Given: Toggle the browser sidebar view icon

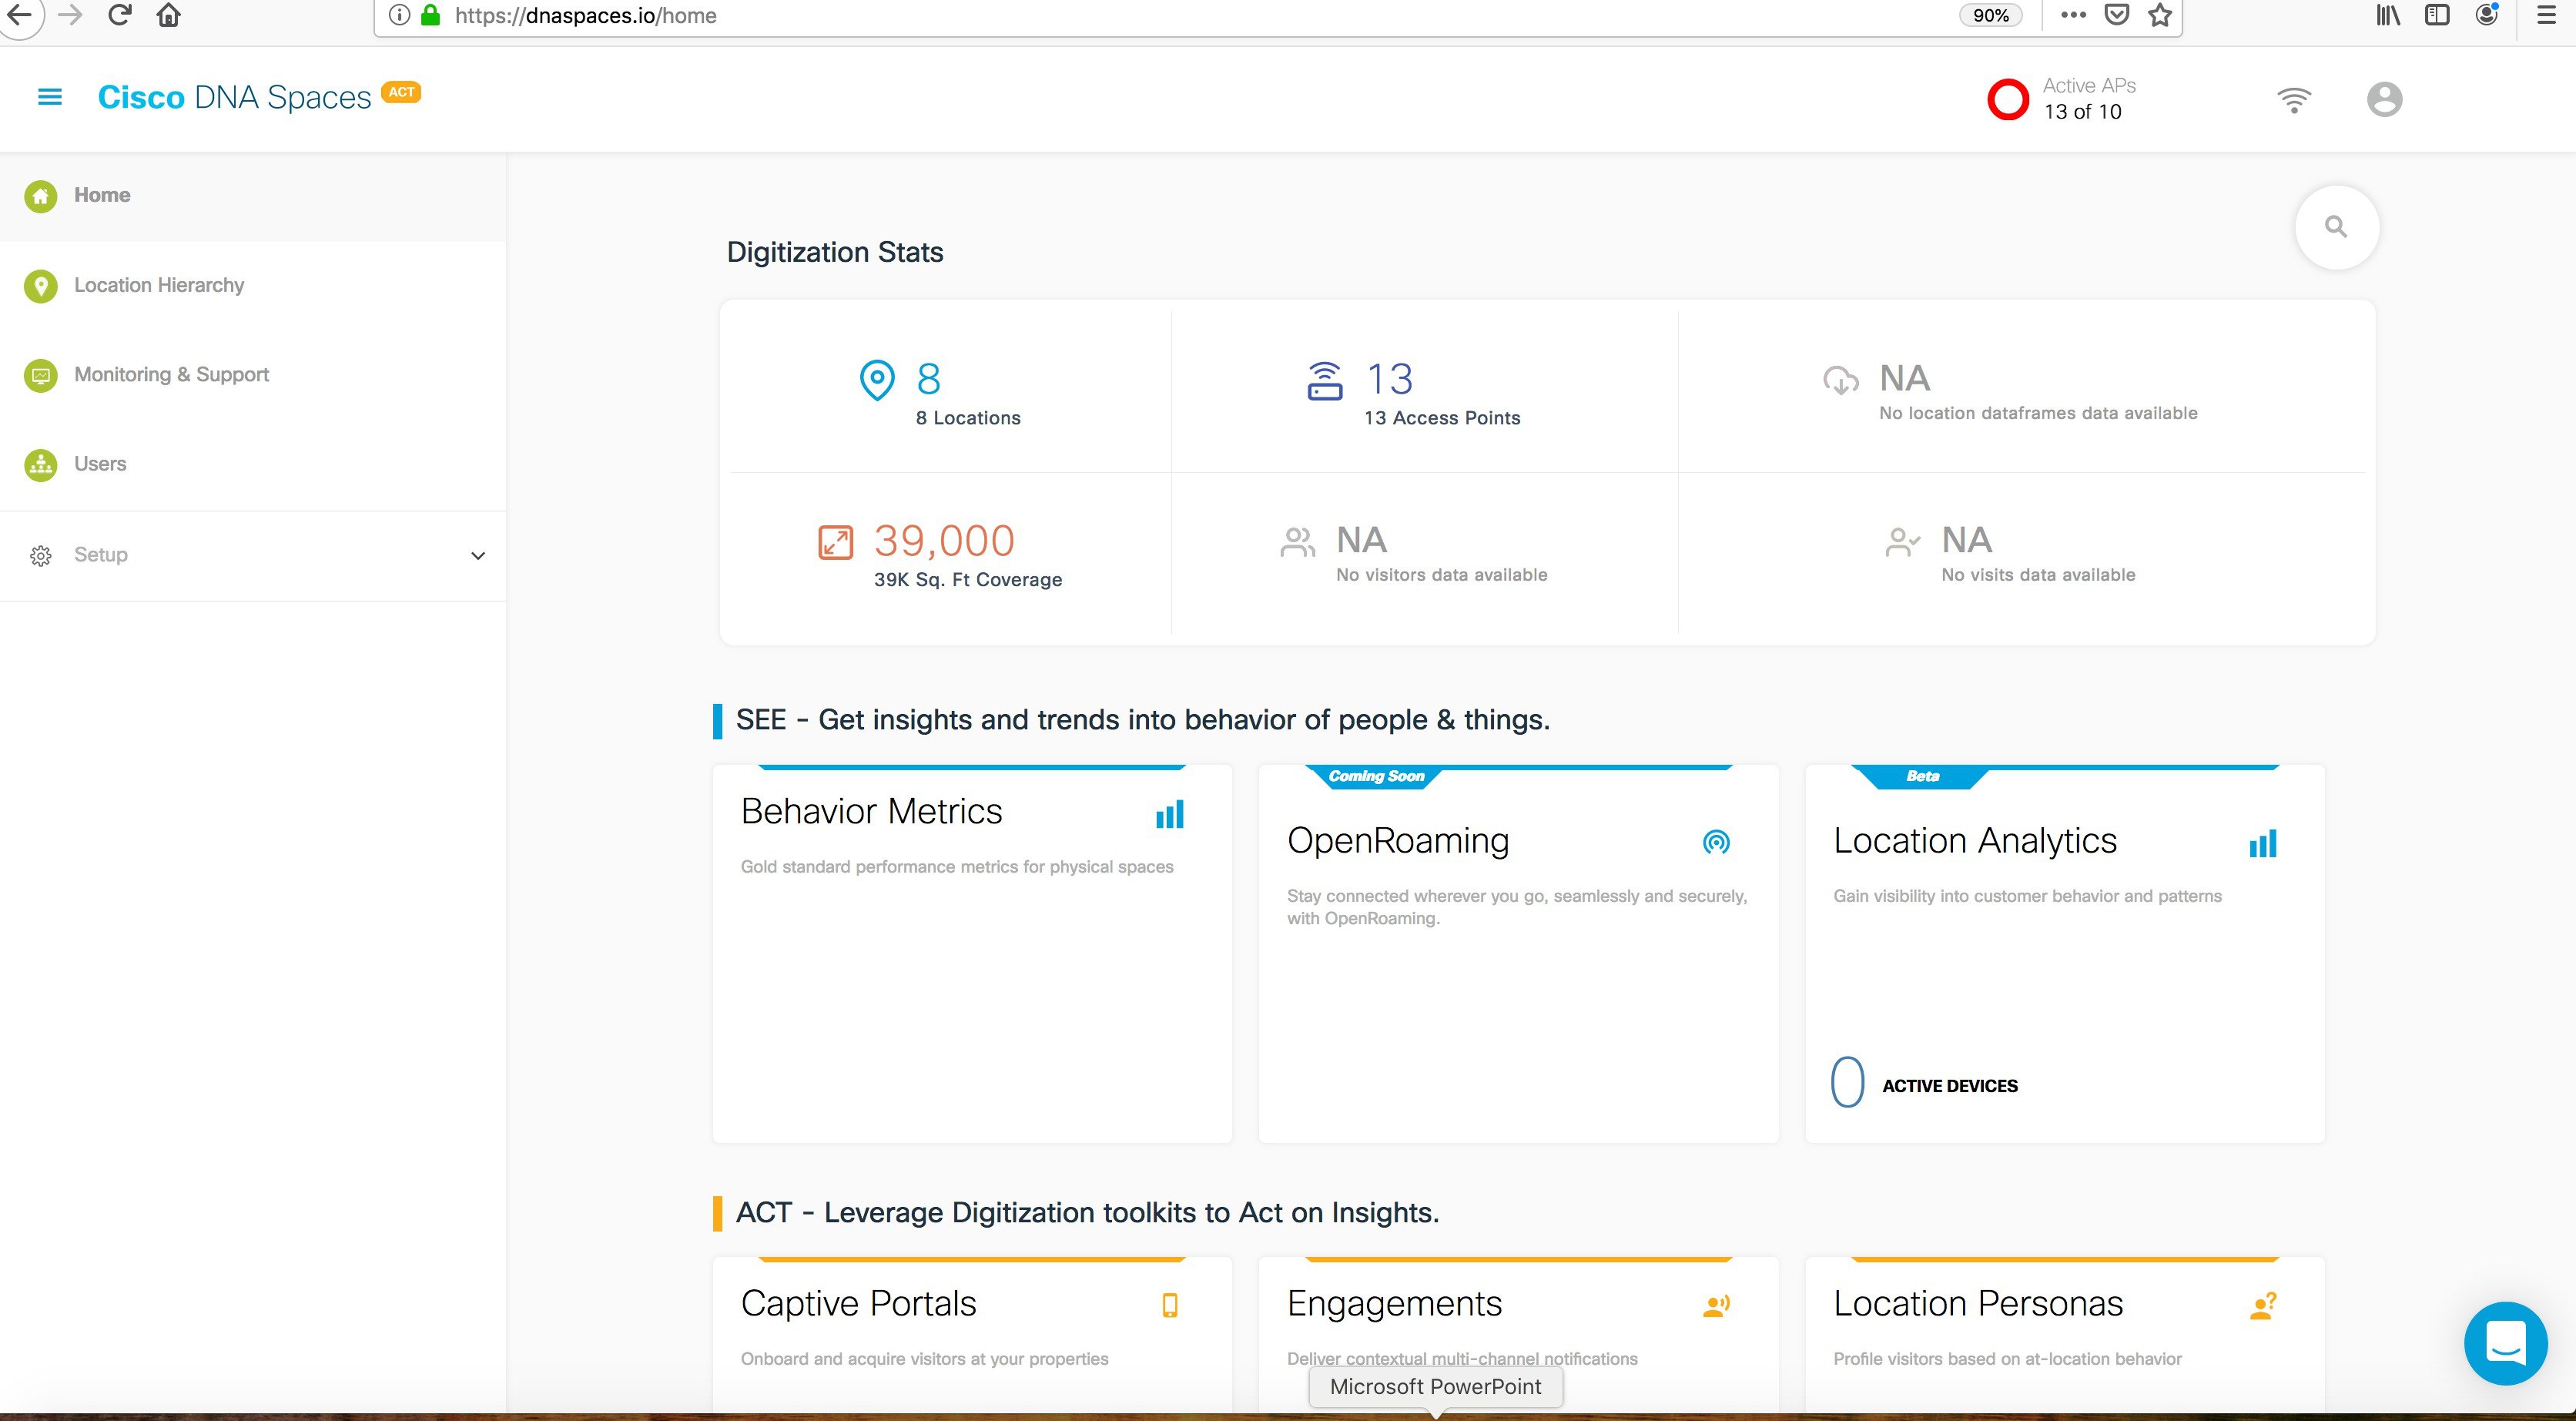Looking at the screenshot, I should 2438,15.
